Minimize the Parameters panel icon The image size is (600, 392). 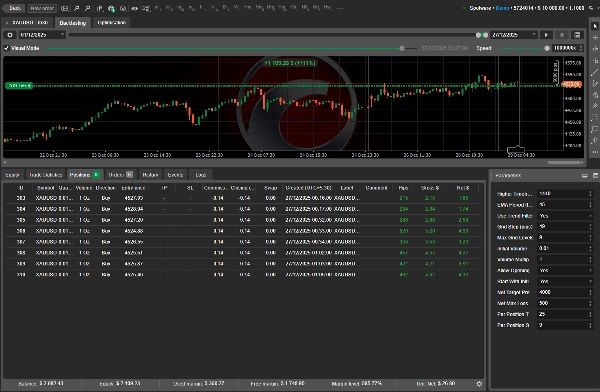coord(584,176)
